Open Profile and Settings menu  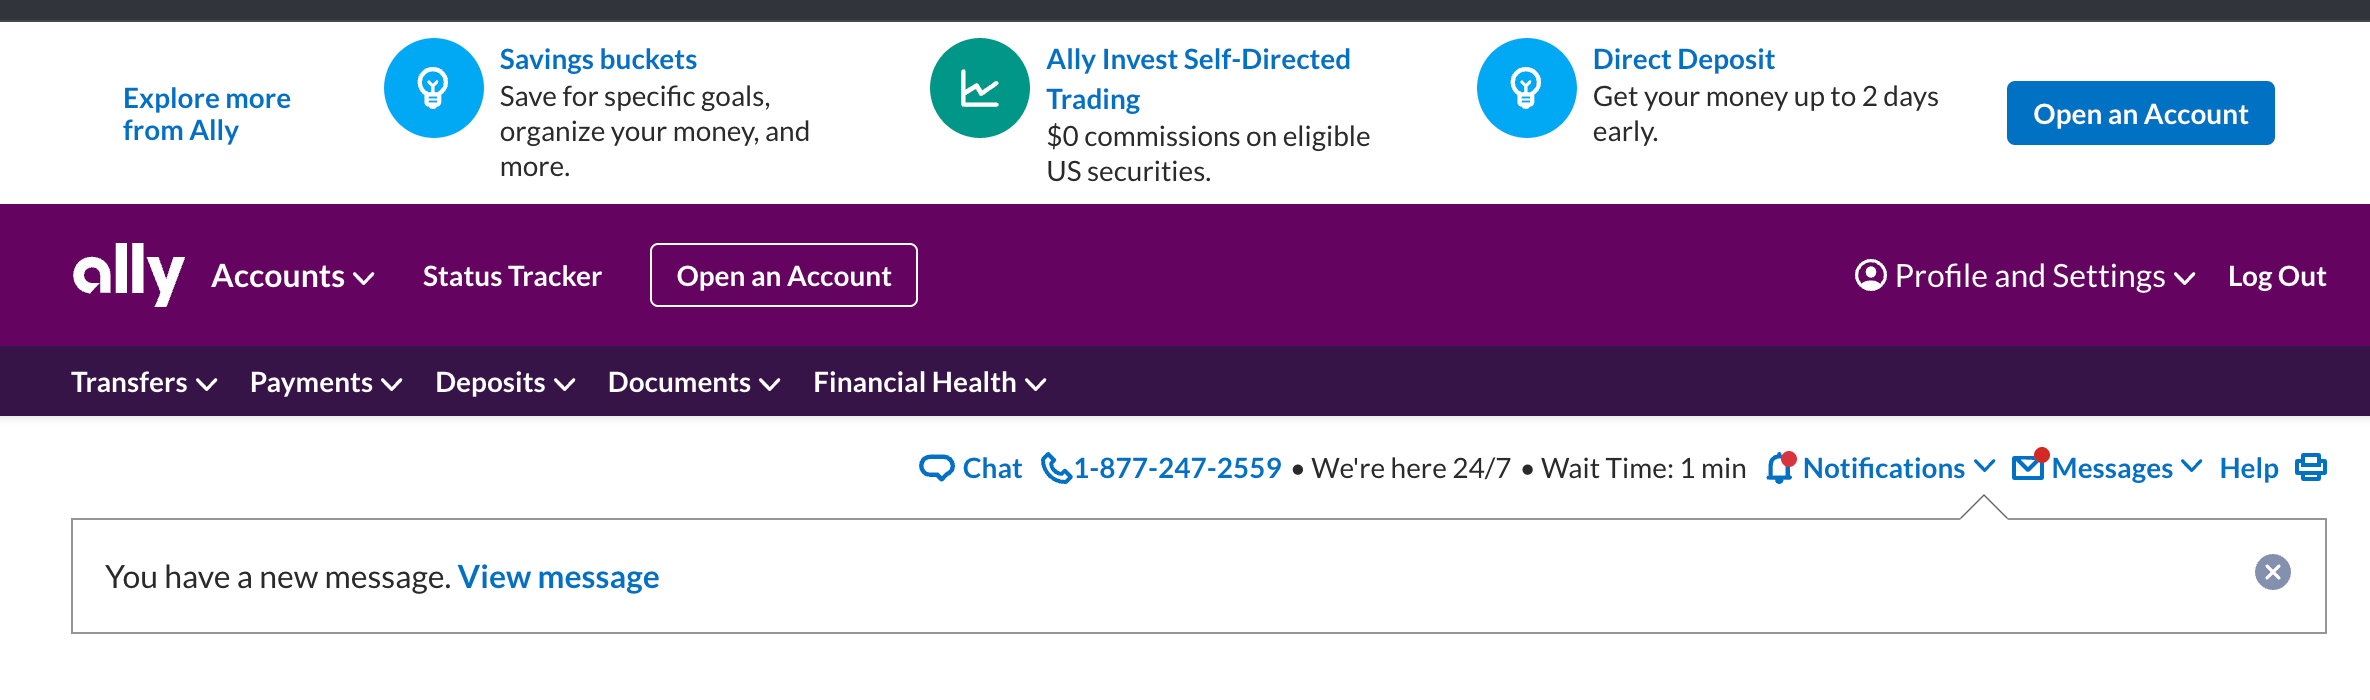[x=2025, y=276]
